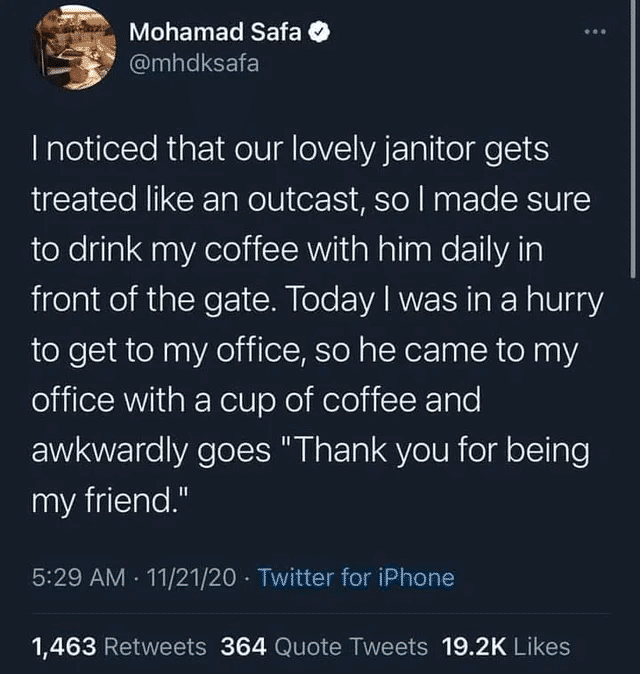Click the tweet's first line mentioning janitor
Viewport: 640px width, 674px height.
tap(290, 153)
